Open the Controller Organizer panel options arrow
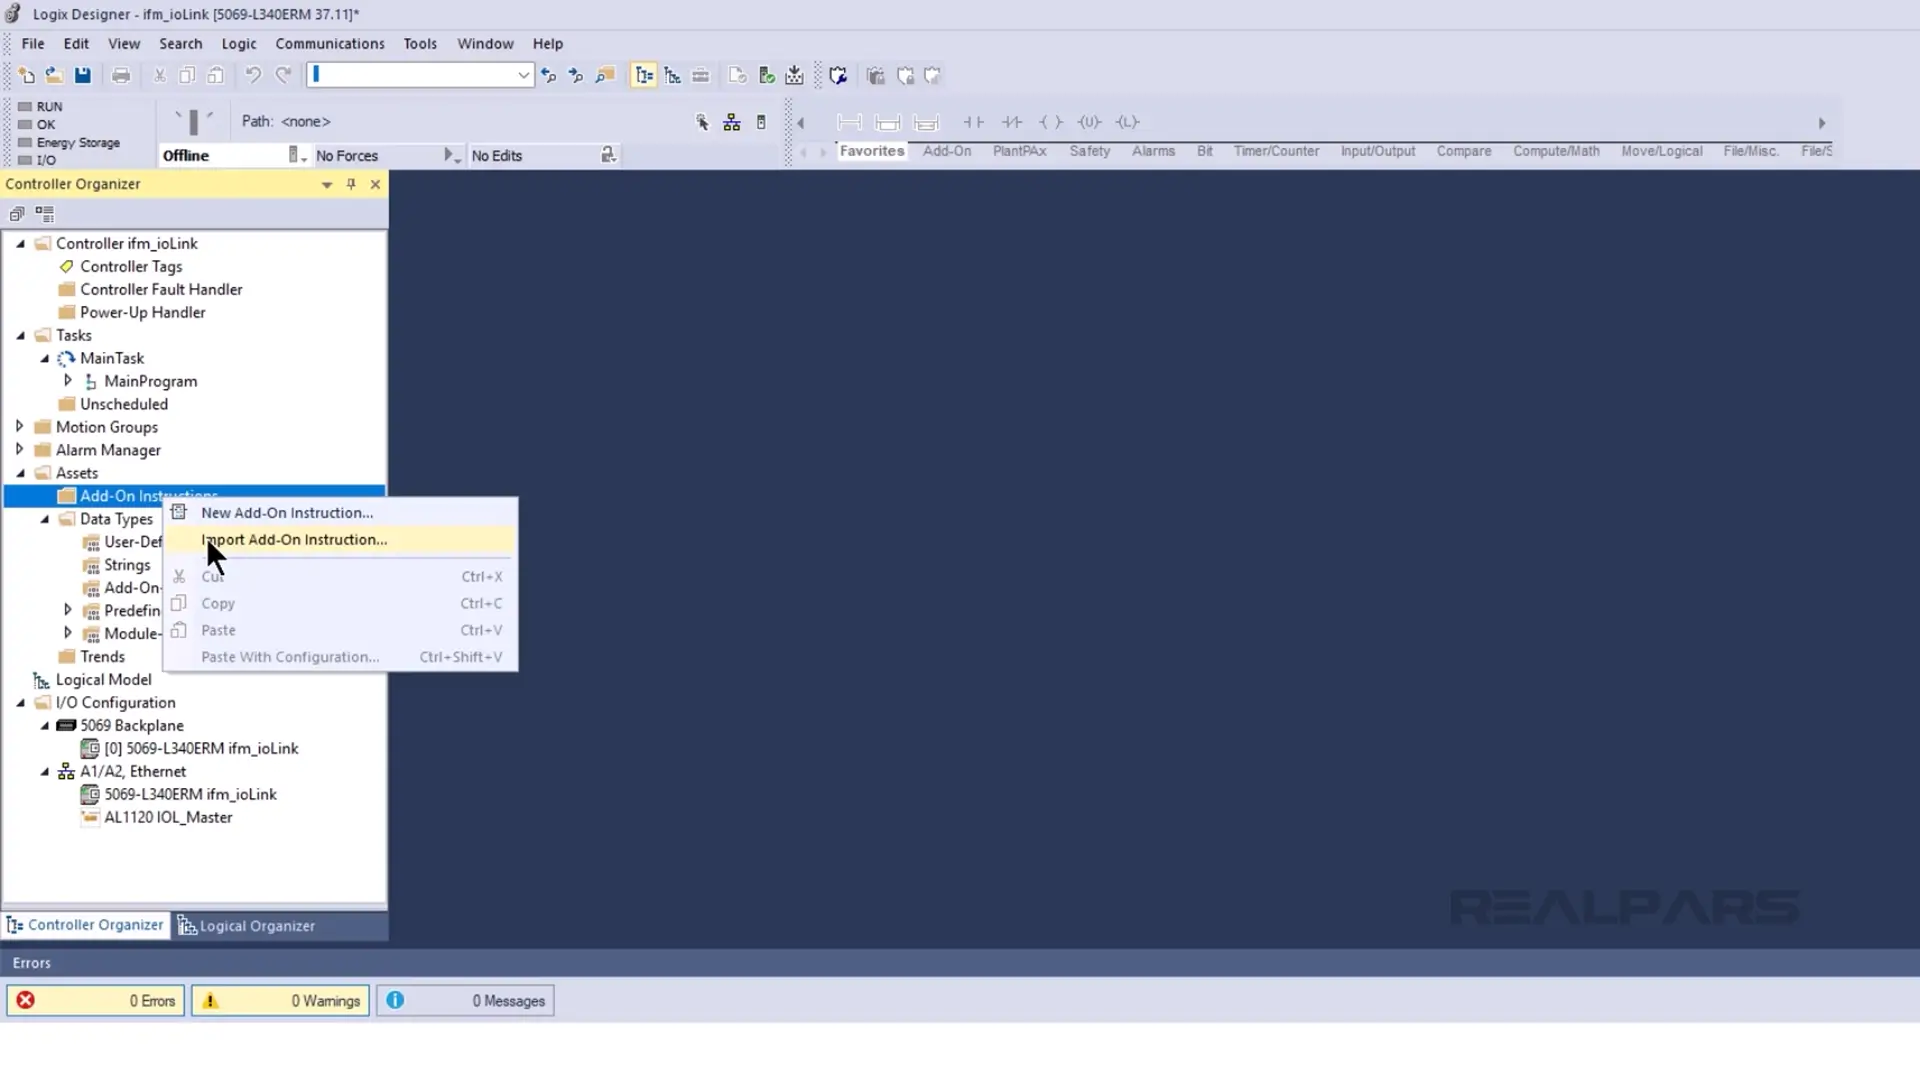Image resolution: width=1920 pixels, height=1080 pixels. (327, 184)
